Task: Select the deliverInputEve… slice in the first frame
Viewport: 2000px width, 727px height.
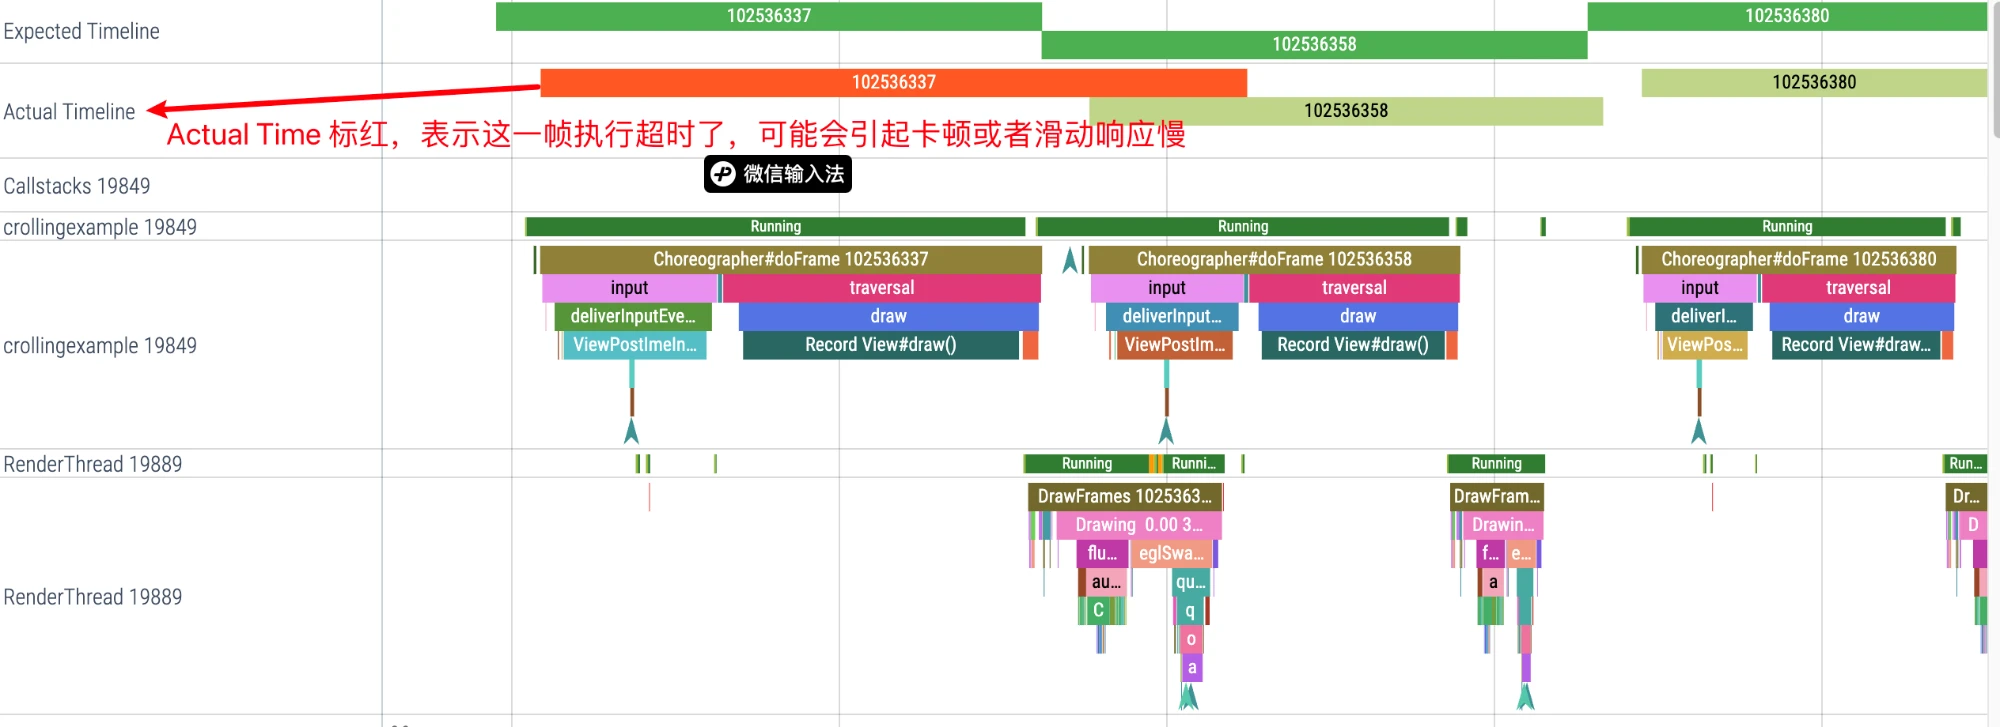Action: 632,316
